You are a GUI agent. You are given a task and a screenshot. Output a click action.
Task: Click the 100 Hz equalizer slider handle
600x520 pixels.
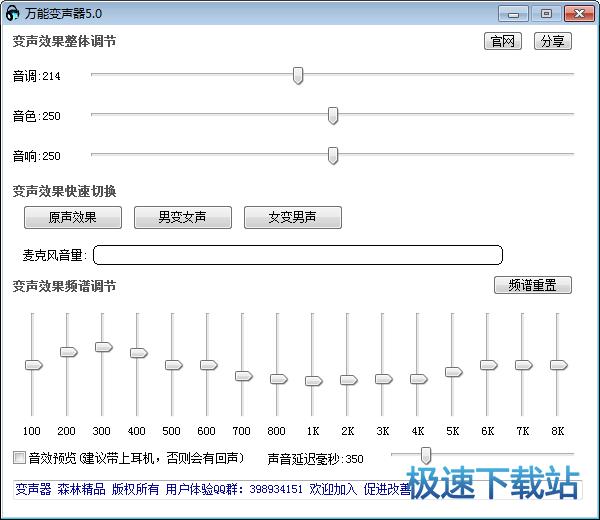click(x=33, y=365)
